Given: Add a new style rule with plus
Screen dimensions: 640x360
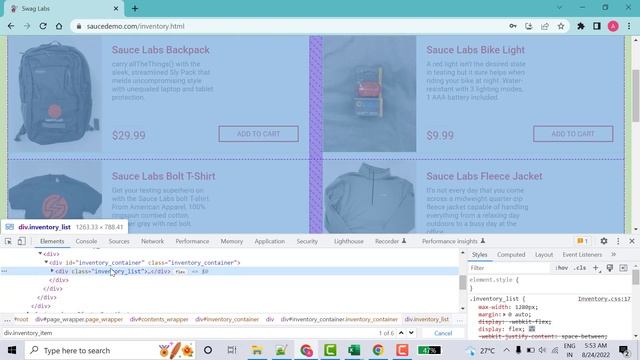Looking at the screenshot, I should click(x=596, y=268).
